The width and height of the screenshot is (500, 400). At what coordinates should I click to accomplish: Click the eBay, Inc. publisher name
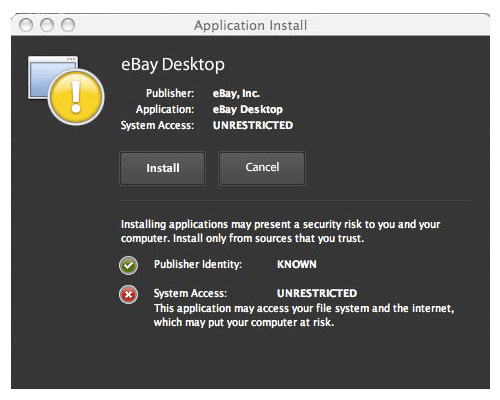(236, 93)
